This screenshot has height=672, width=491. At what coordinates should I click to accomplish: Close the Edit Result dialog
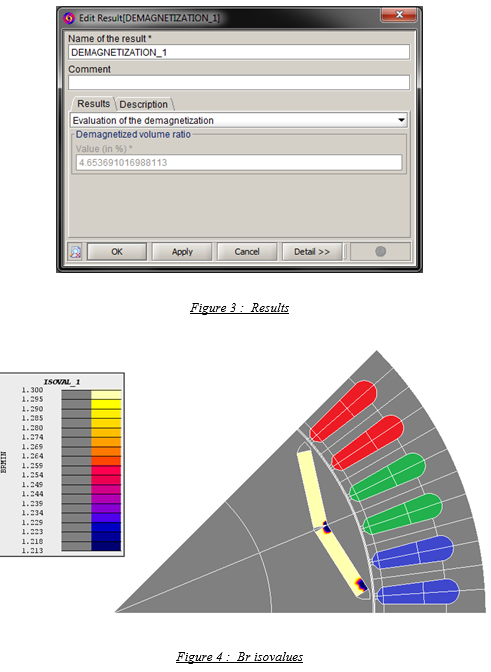[399, 15]
